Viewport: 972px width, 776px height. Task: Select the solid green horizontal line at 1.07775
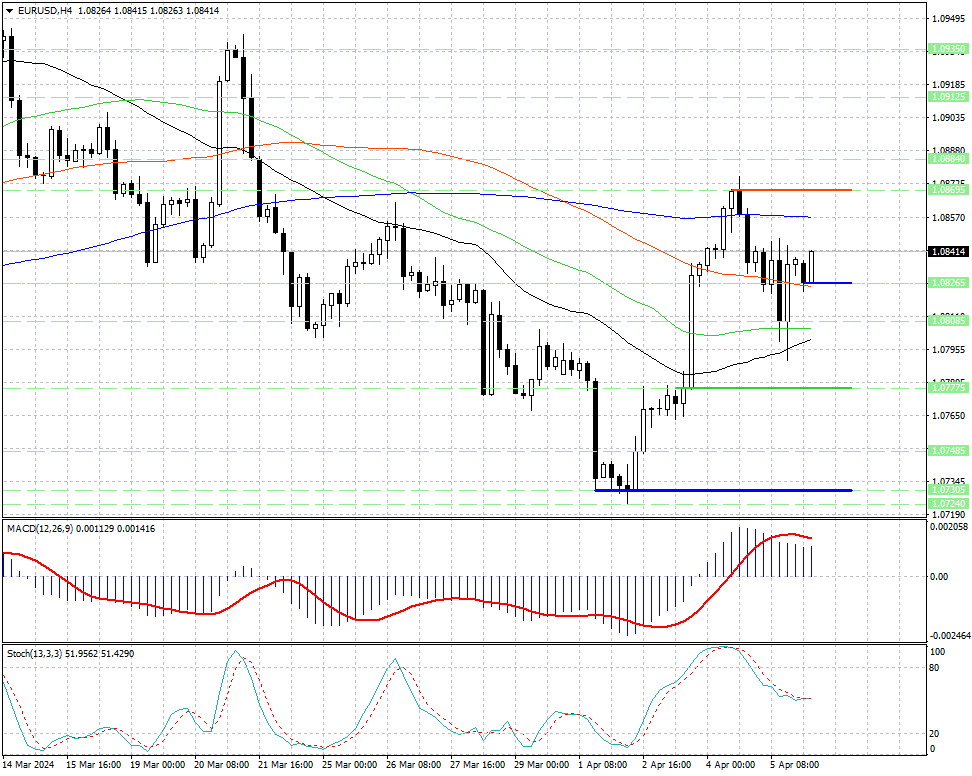tap(764, 388)
